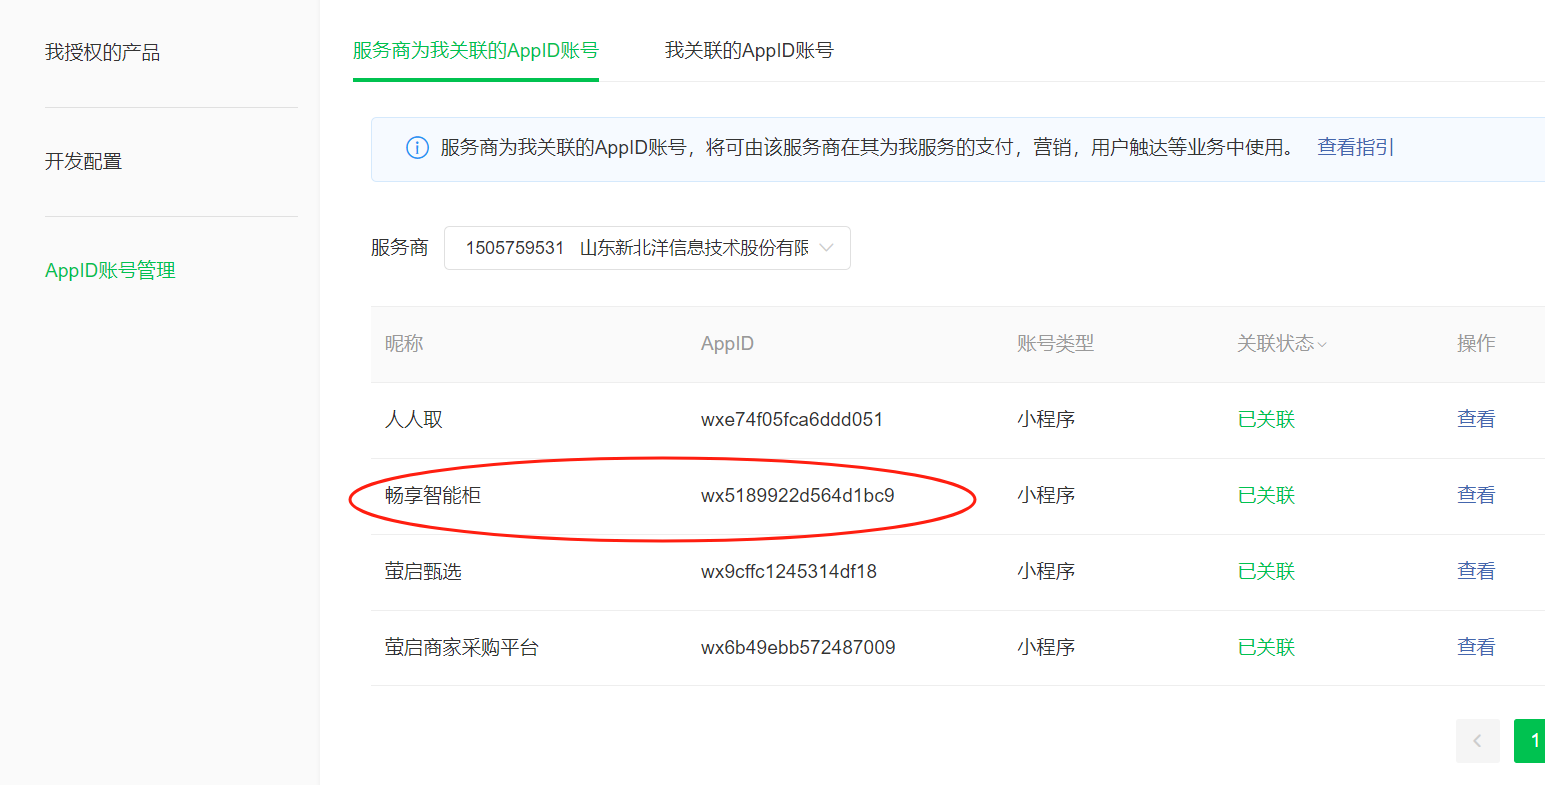Click the 账号类型 column header
The image size is (1545, 785).
click(x=1055, y=343)
